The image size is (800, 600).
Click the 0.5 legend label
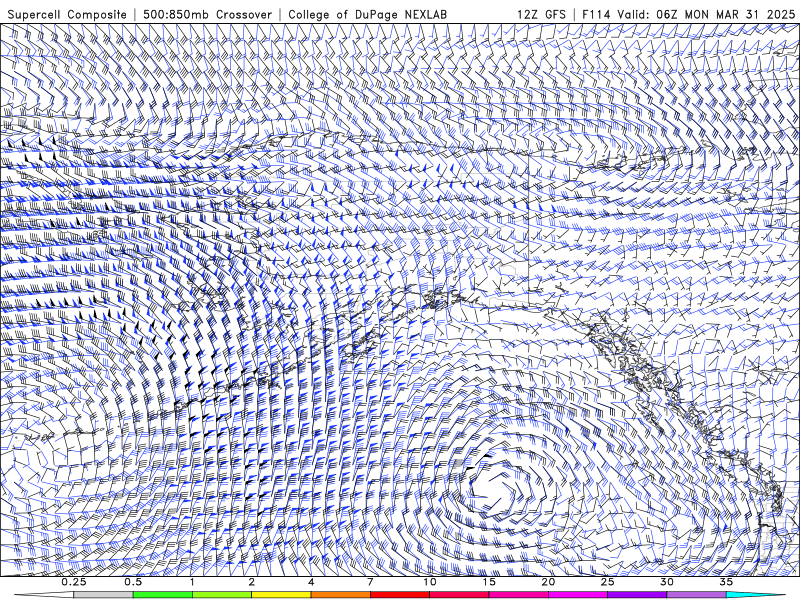(x=133, y=582)
